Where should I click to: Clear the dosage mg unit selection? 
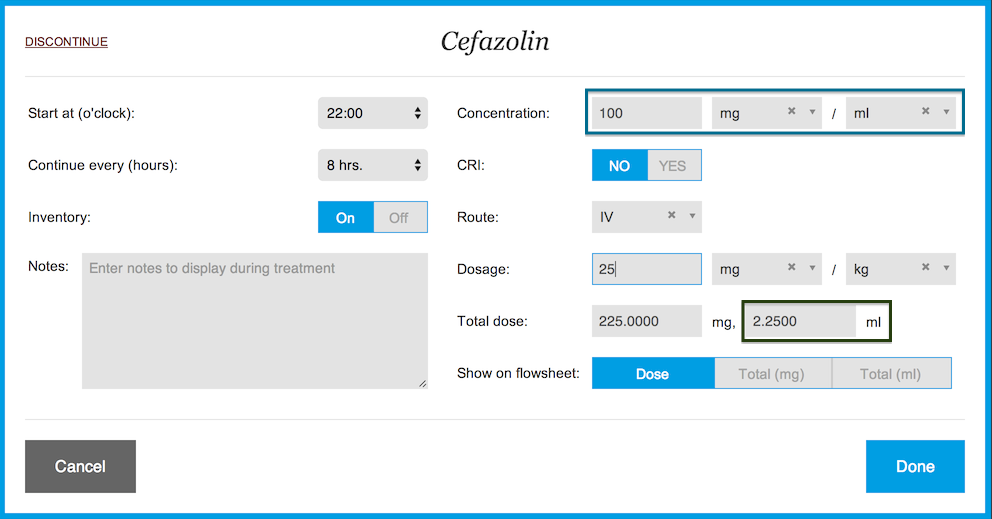pos(791,267)
